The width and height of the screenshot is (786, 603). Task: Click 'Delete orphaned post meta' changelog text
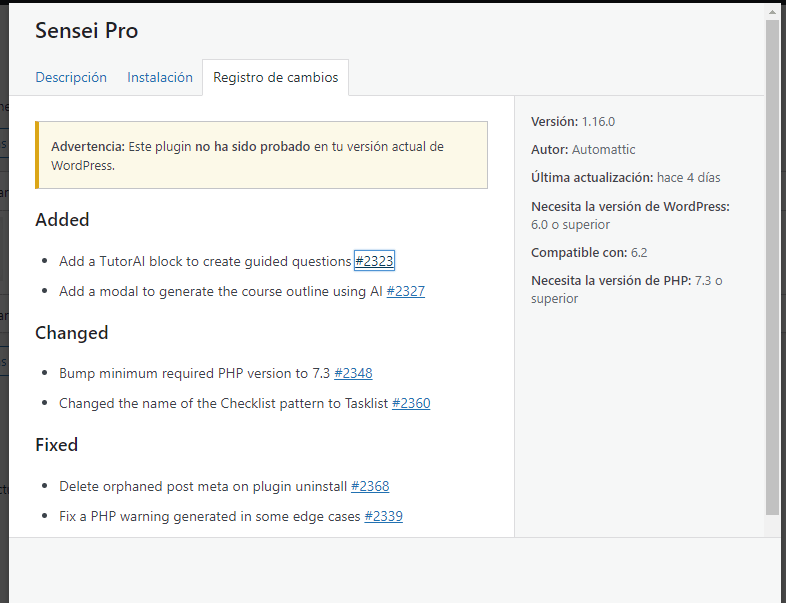tap(203, 486)
